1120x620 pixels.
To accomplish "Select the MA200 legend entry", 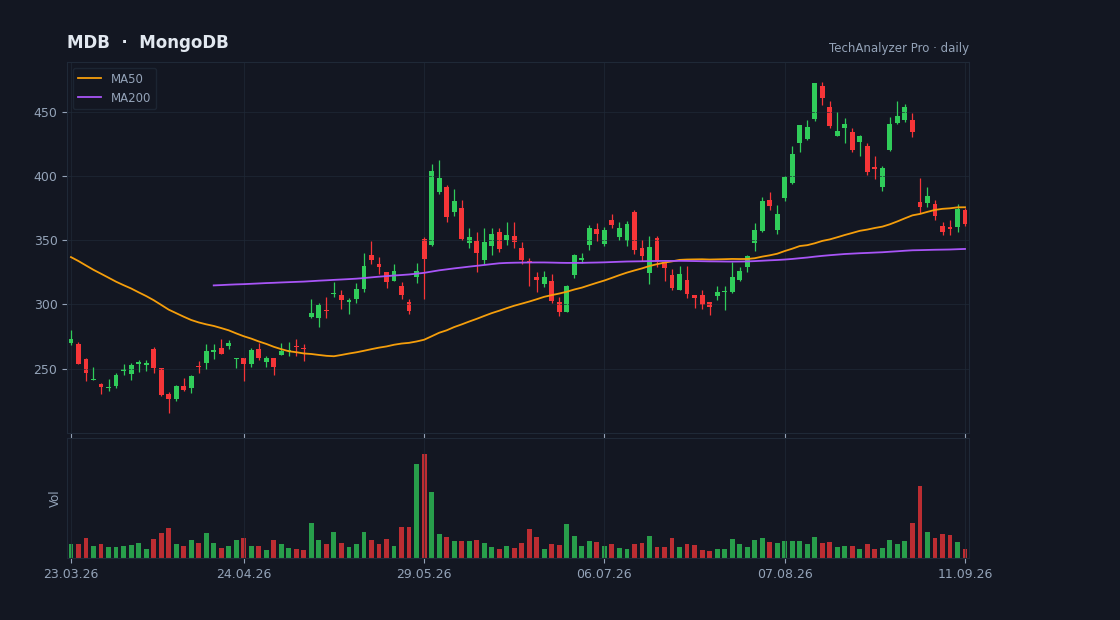I will pyautogui.click(x=114, y=98).
